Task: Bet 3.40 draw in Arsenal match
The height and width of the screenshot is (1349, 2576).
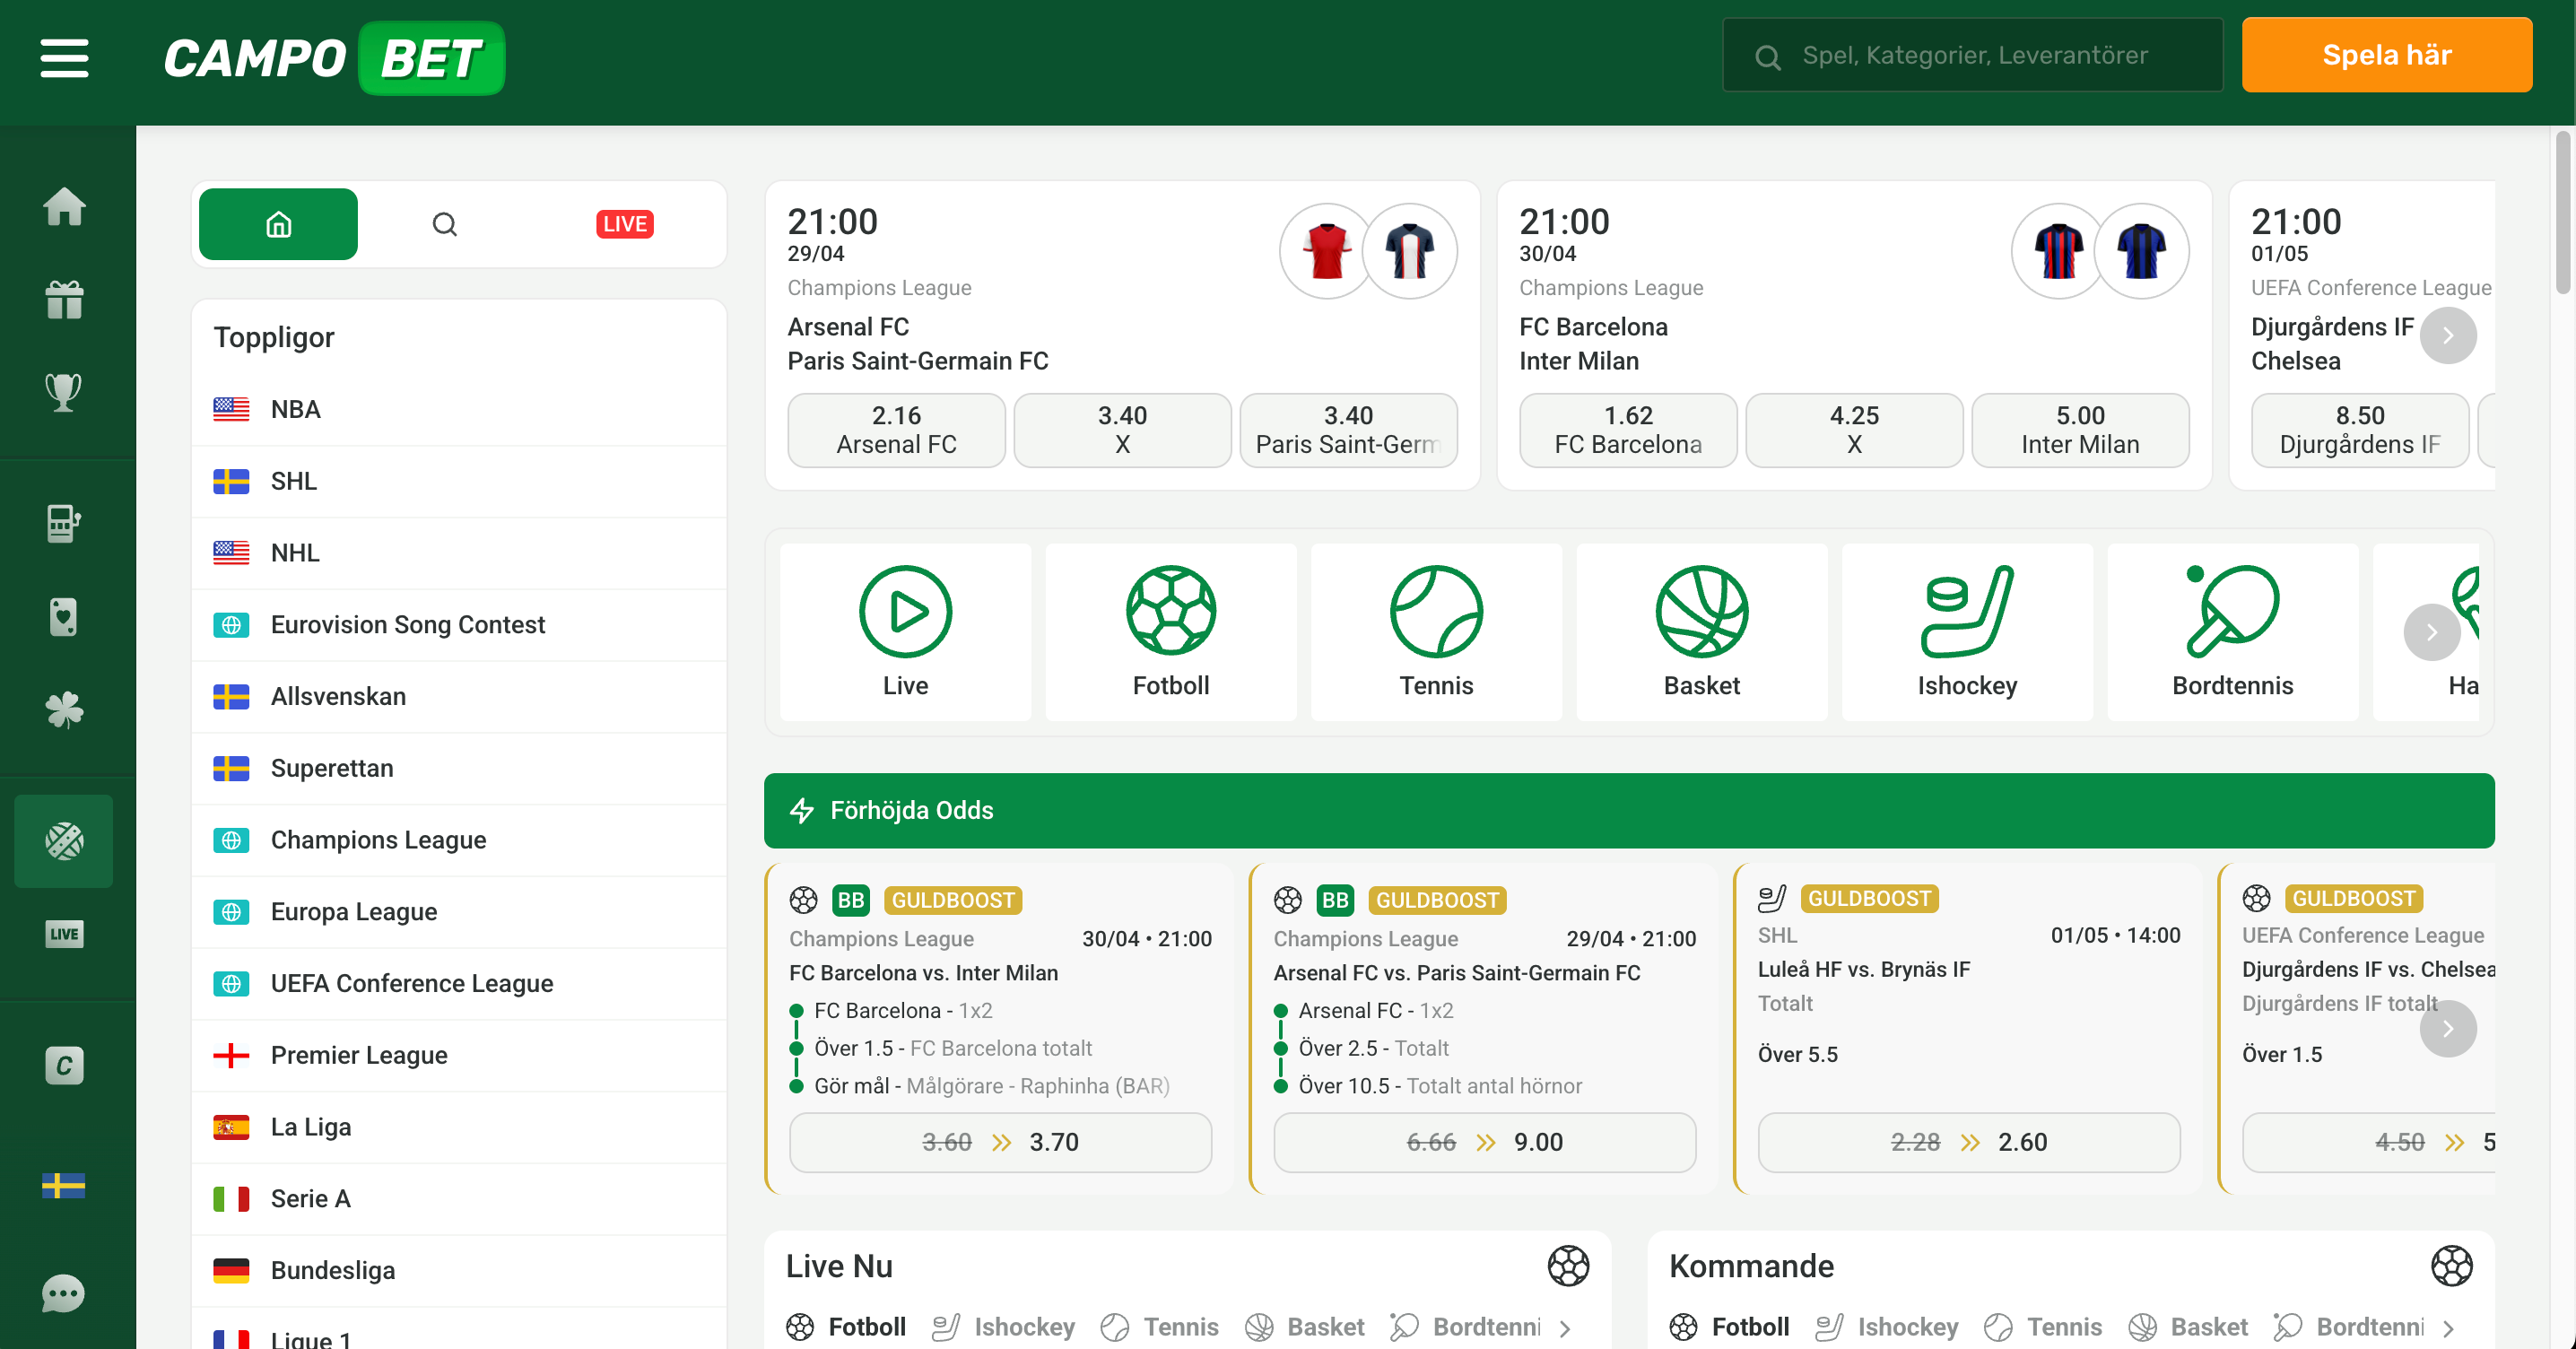Action: point(1122,430)
